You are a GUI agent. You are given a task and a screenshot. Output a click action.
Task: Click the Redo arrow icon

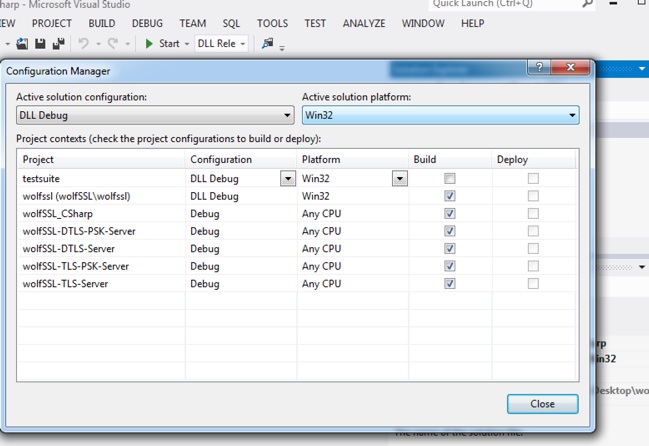point(113,43)
